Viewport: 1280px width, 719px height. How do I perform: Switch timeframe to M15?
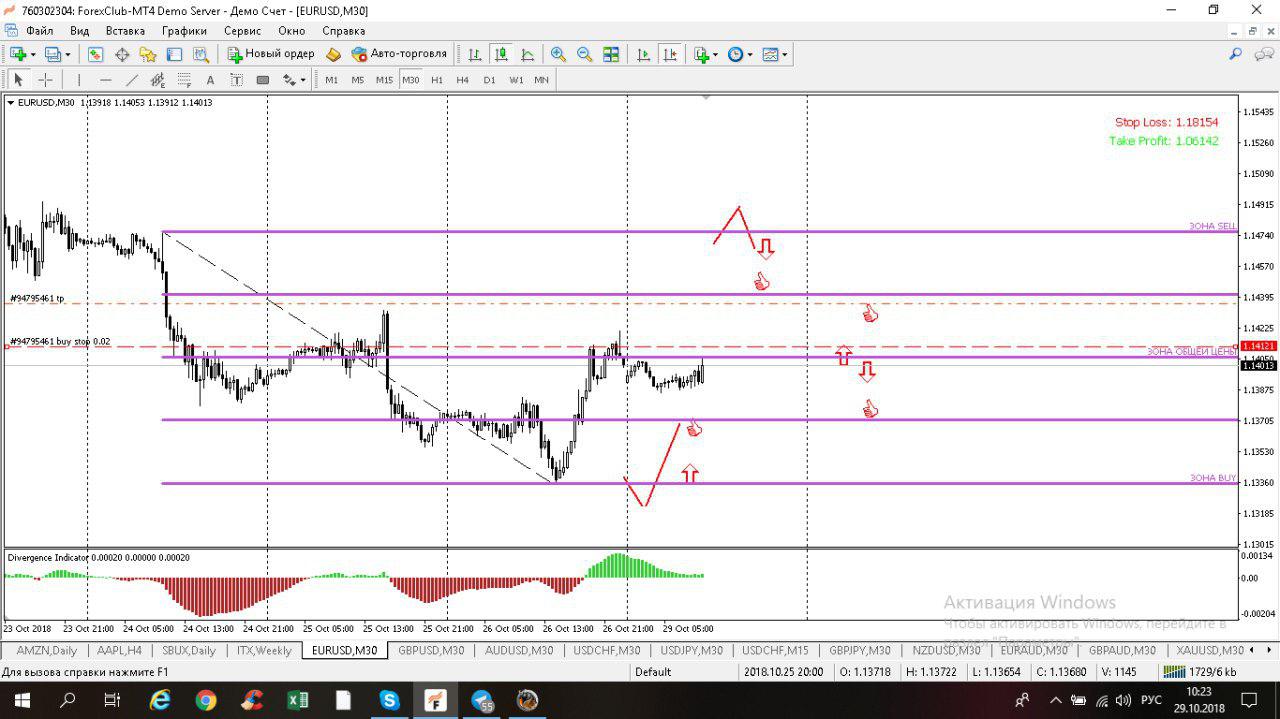[384, 80]
